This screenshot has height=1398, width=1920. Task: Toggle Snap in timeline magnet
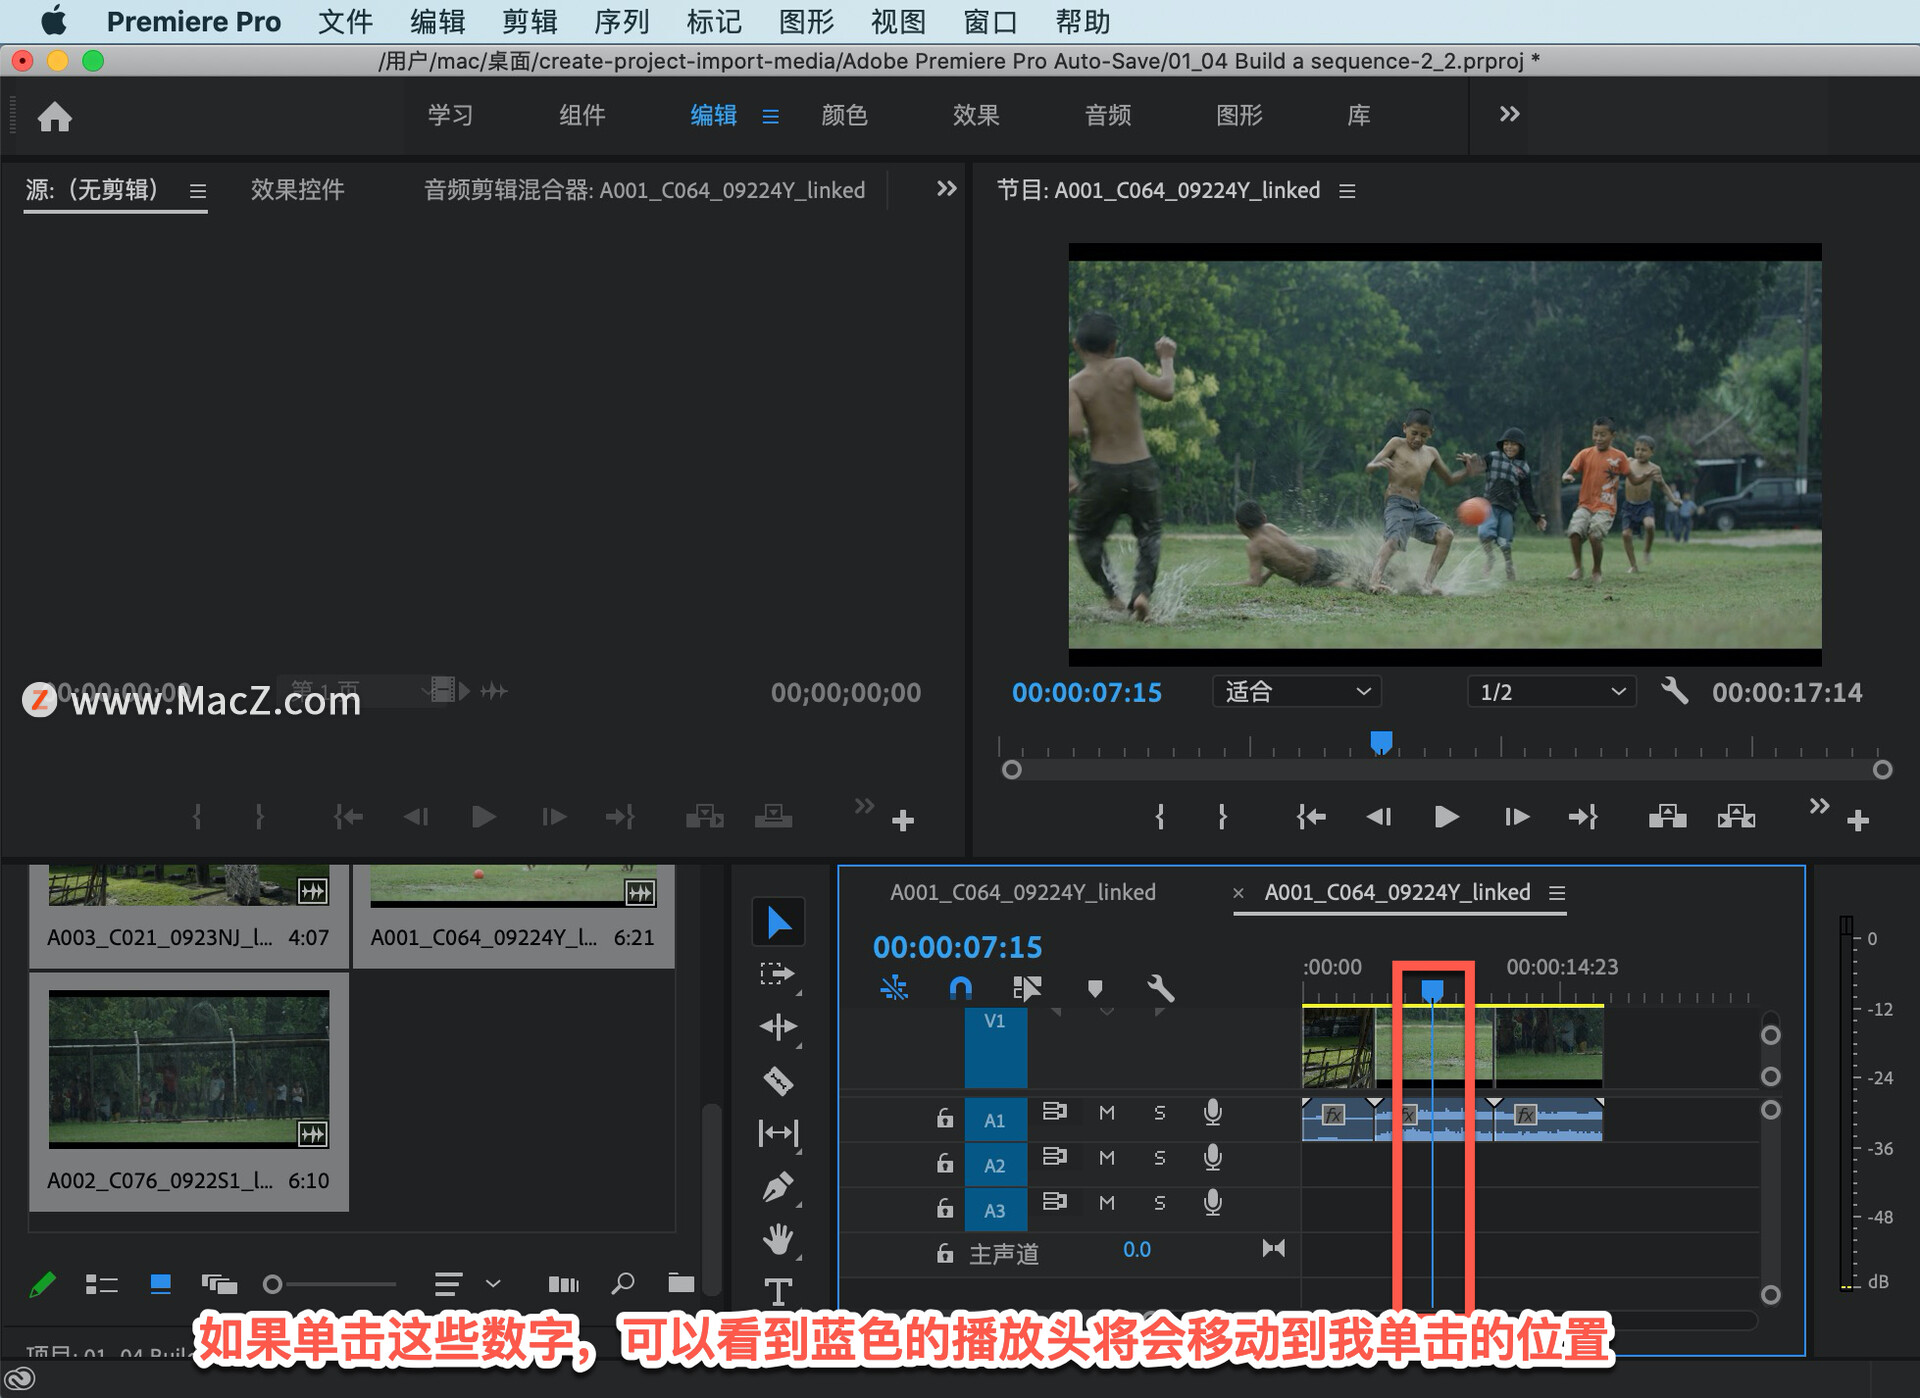(x=960, y=989)
